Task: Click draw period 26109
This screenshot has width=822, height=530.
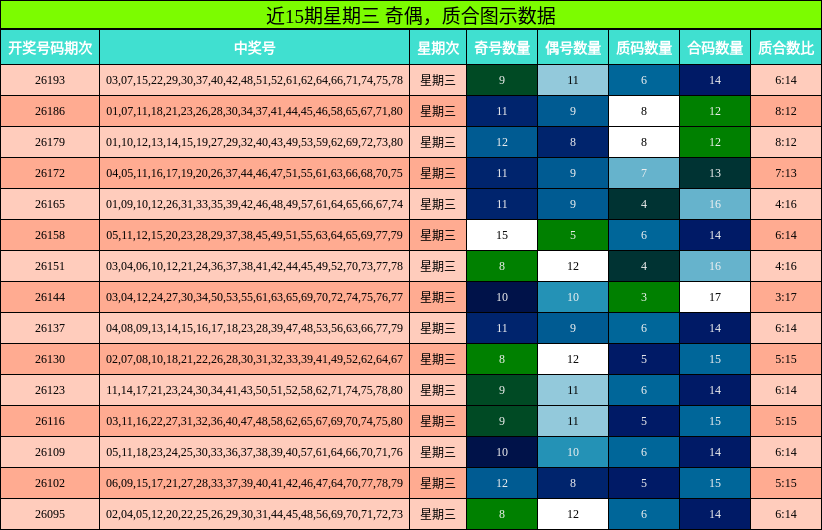Action: (x=50, y=452)
